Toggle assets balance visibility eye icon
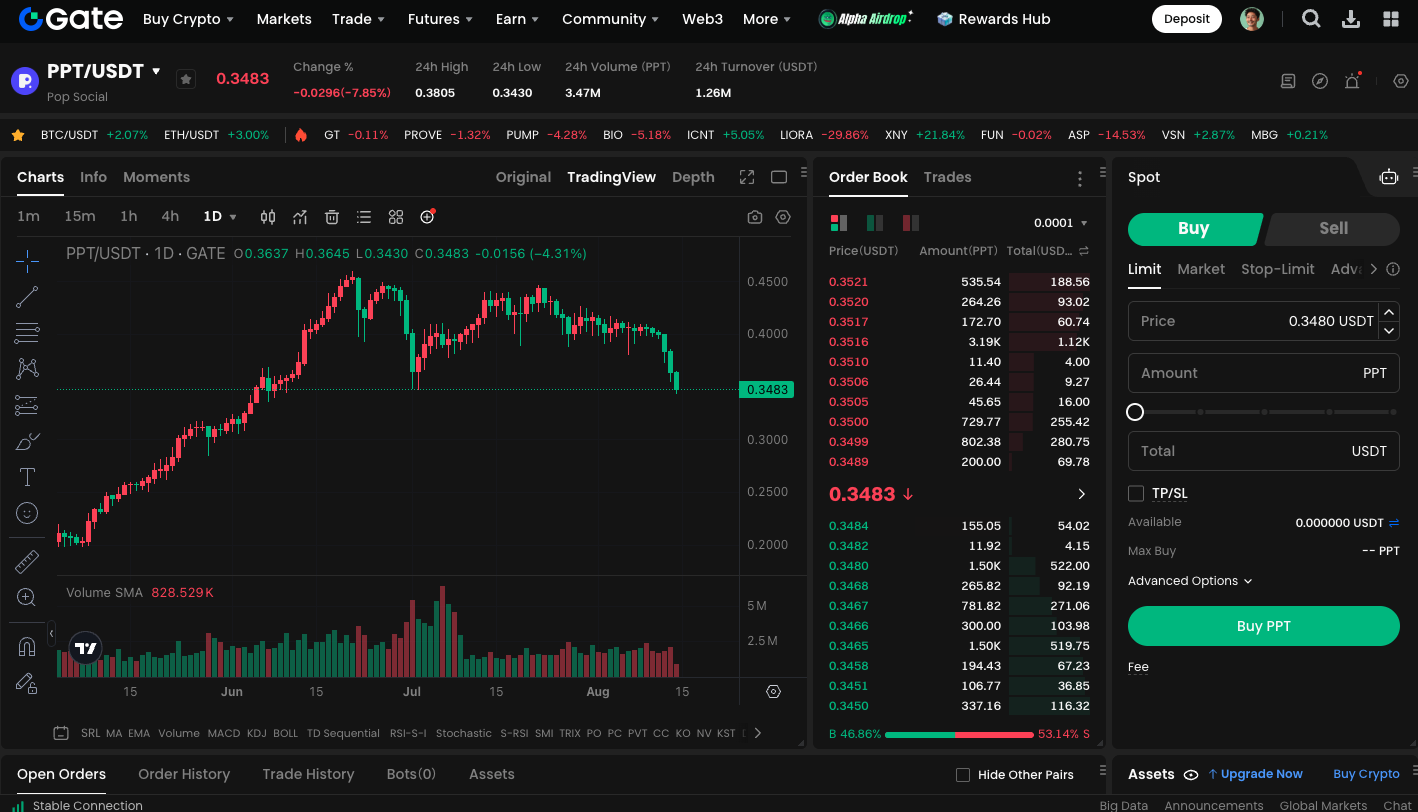 click(x=1191, y=774)
